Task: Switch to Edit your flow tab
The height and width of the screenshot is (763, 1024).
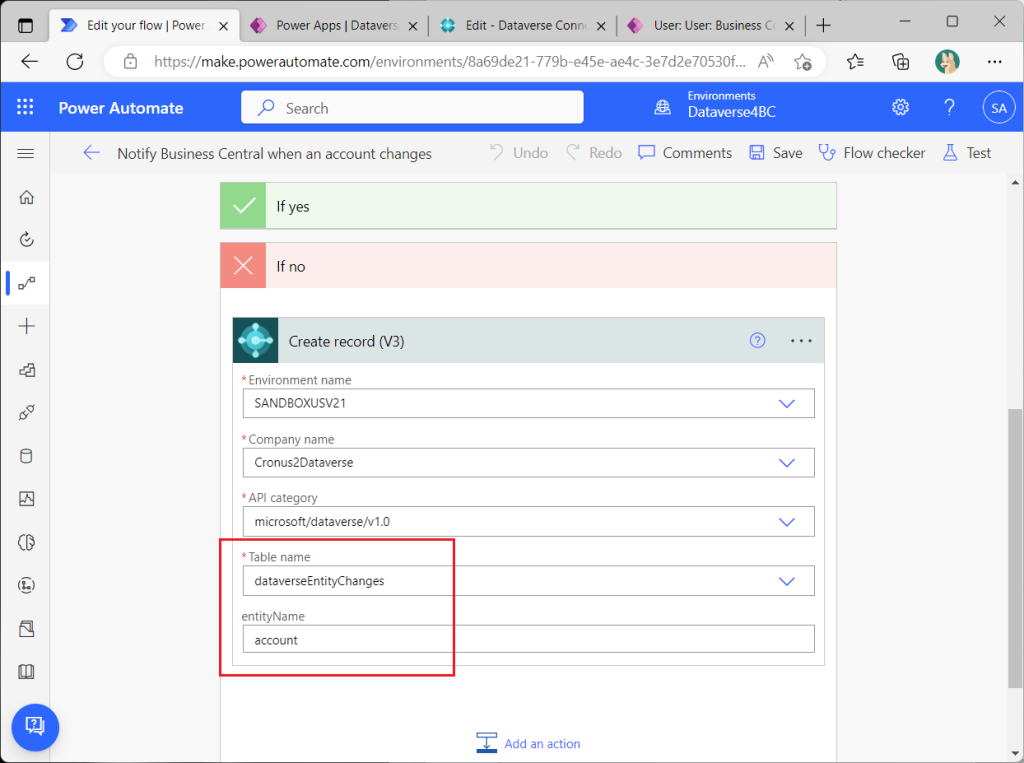Action: (145, 25)
